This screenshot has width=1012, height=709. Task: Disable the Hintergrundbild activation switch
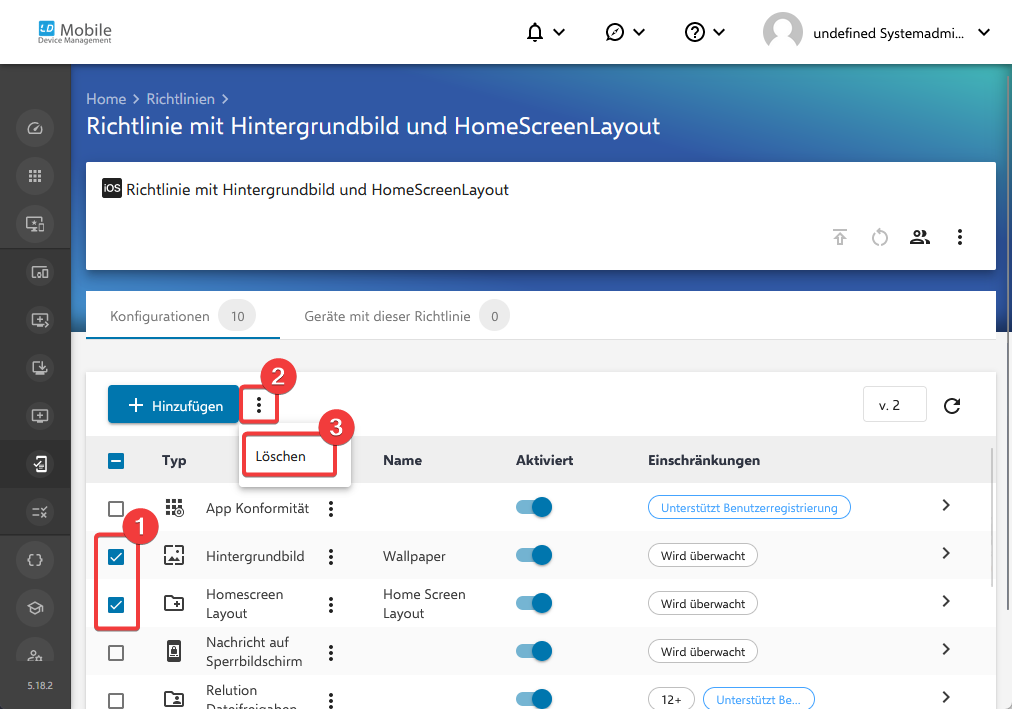534,555
